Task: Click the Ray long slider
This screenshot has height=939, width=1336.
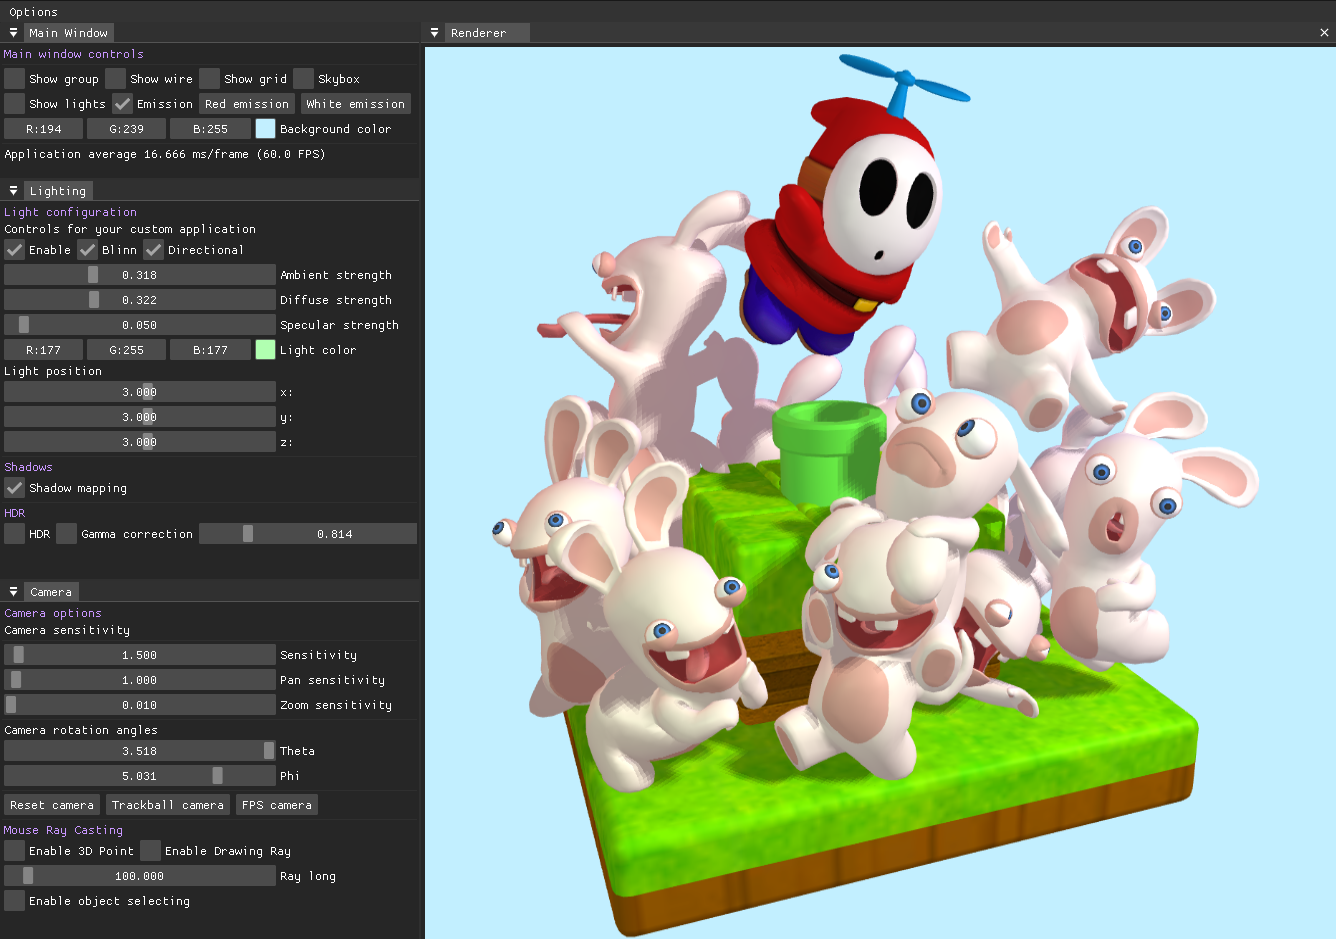Action: click(x=140, y=876)
